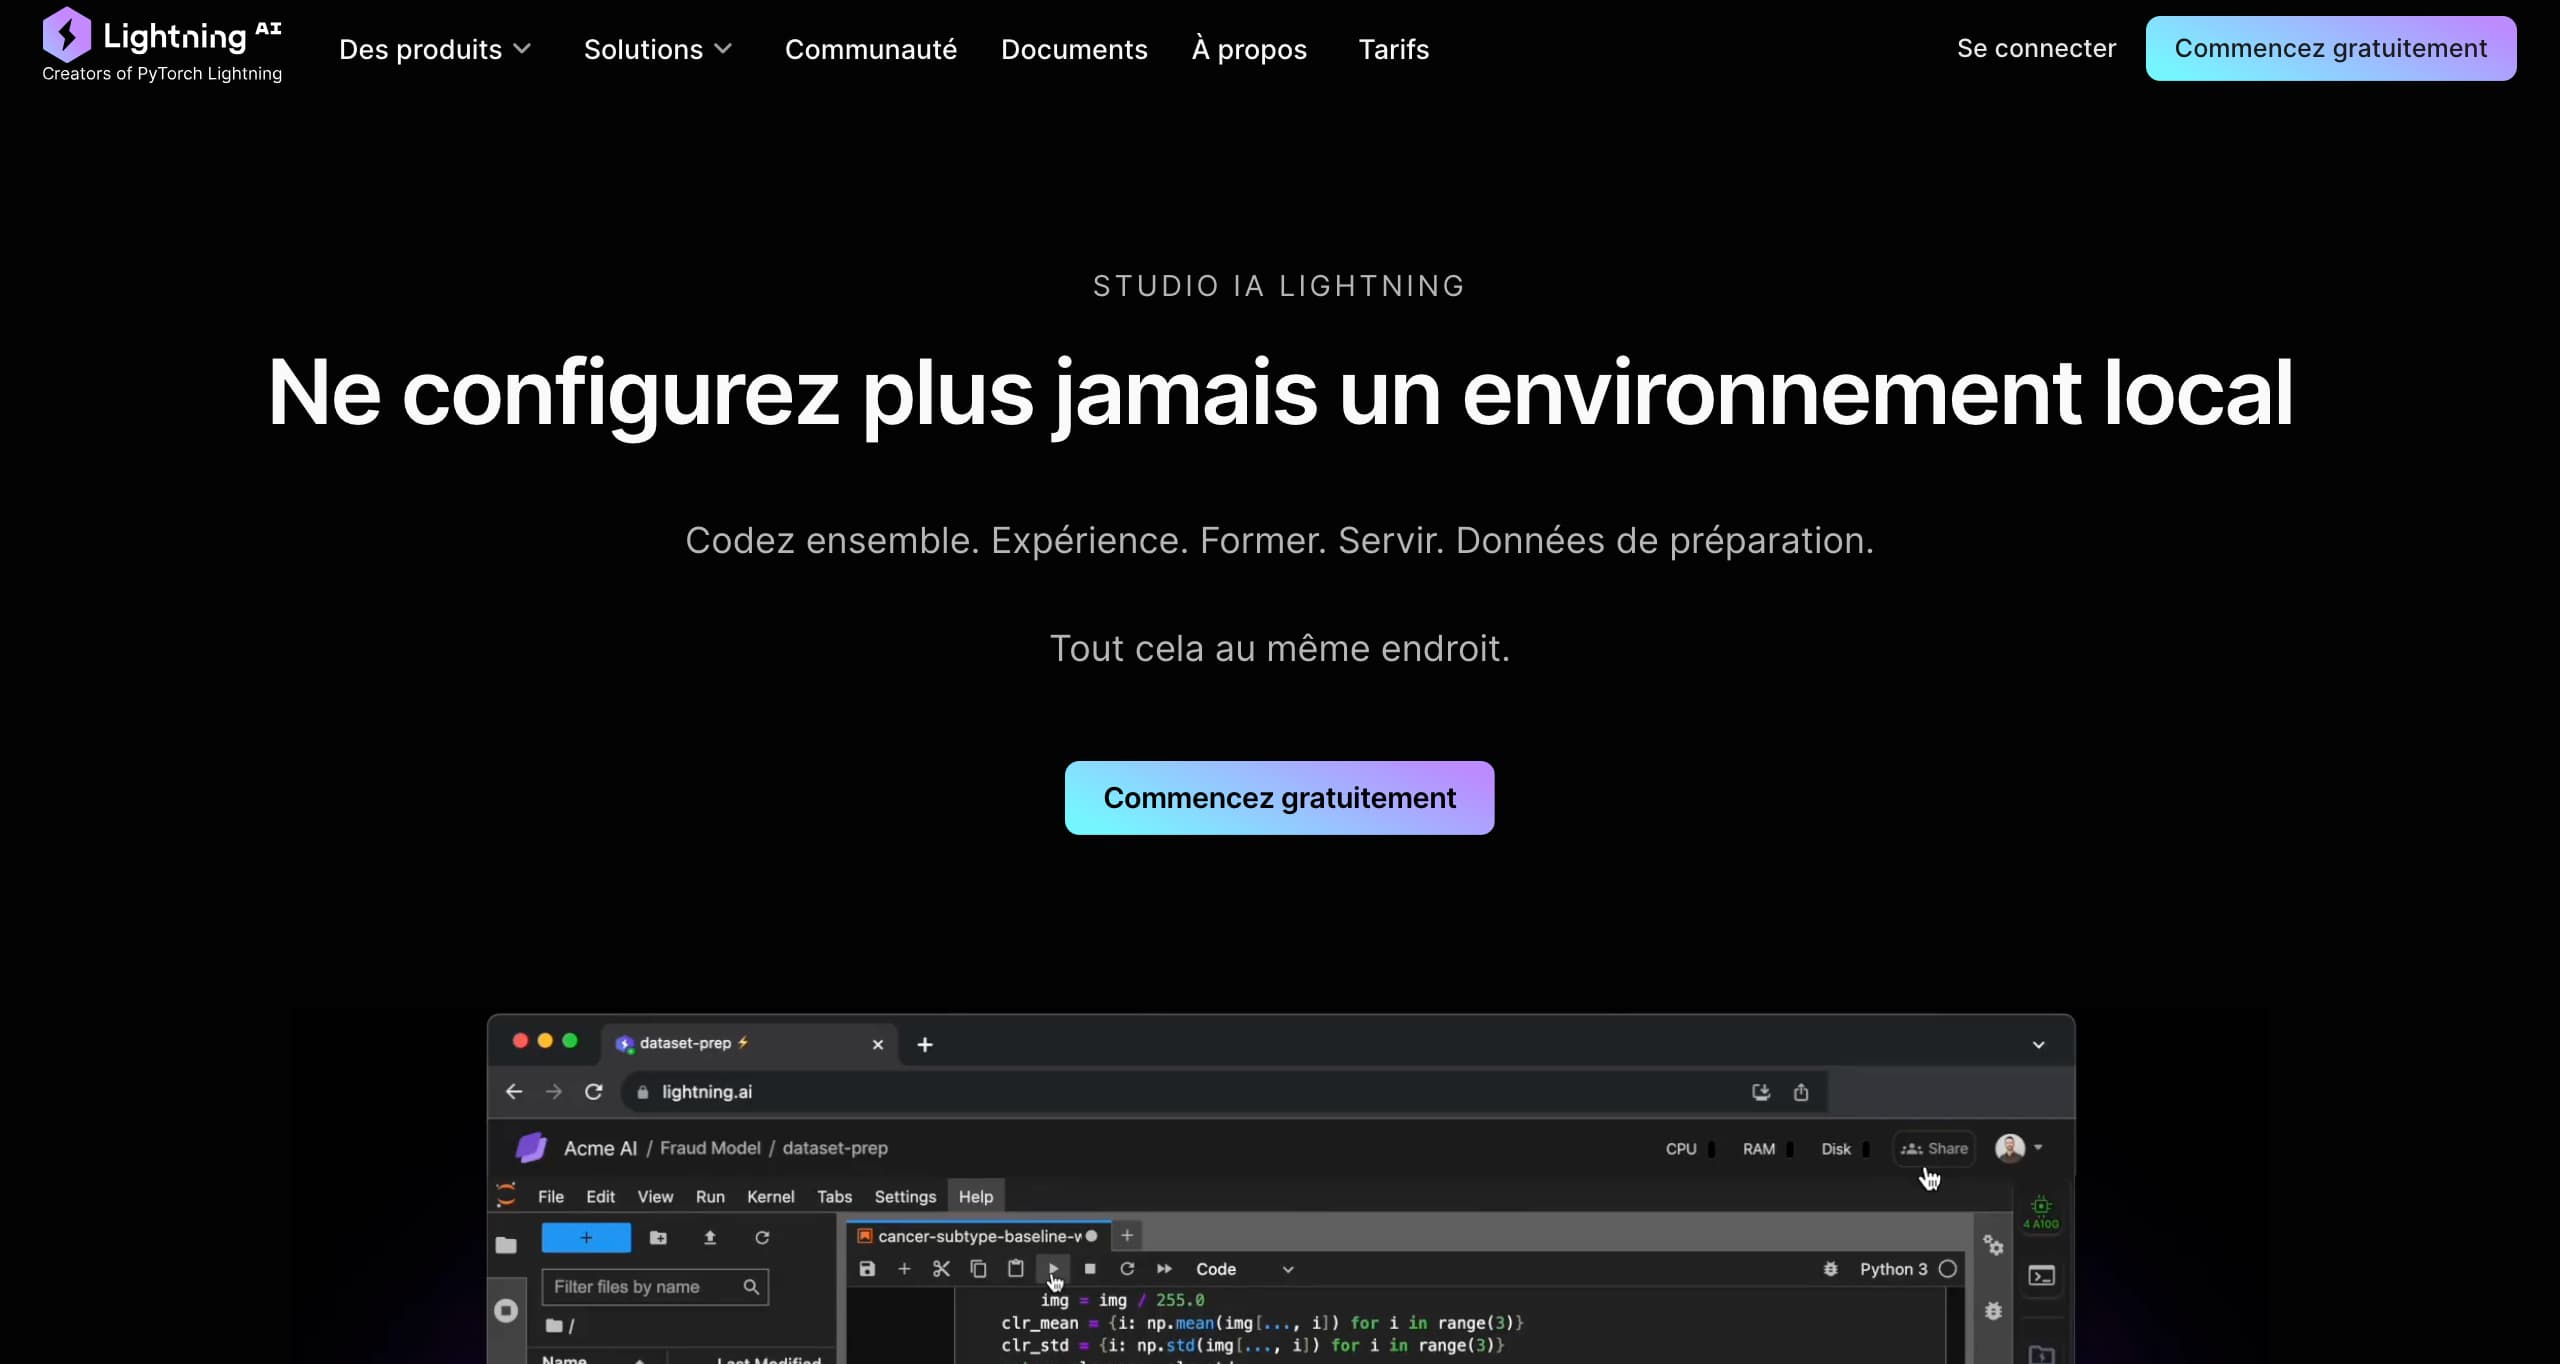Viewport: 2560px width, 1364px height.
Task: Go to À propos page
Action: click(x=1249, y=49)
